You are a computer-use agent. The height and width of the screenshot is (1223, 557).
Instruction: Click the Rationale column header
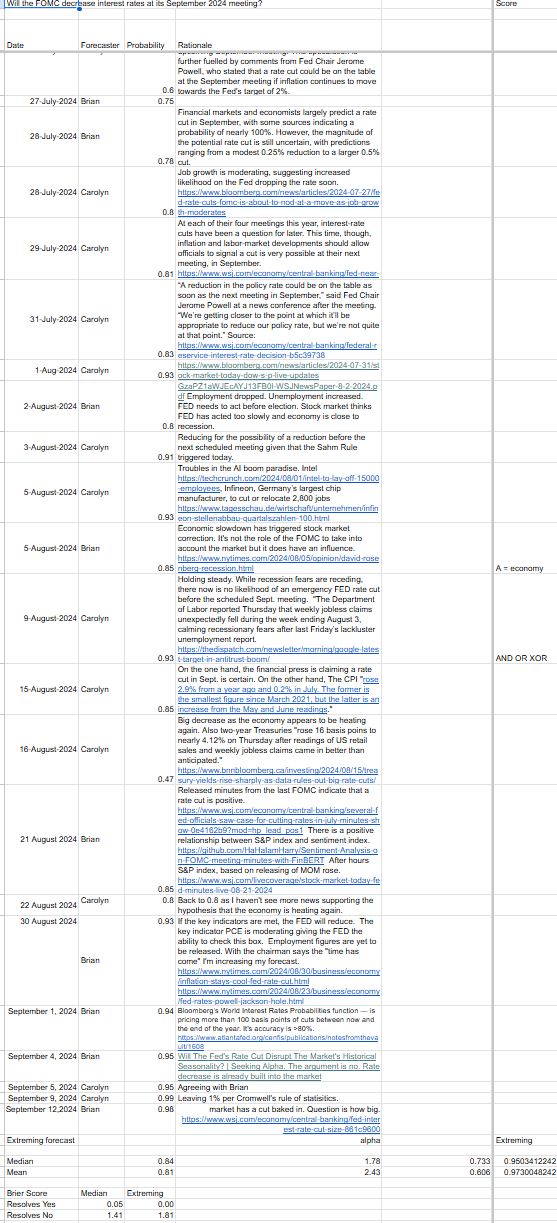pyautogui.click(x=194, y=46)
